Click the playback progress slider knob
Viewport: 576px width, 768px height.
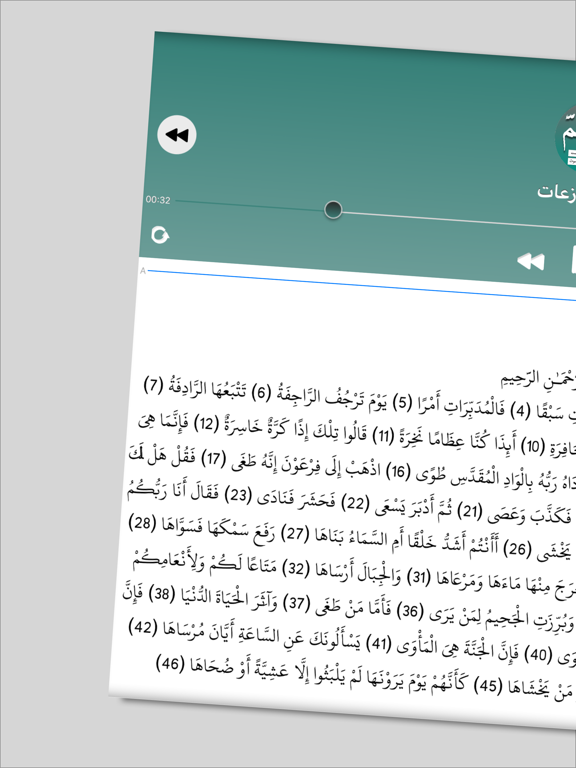tap(333, 210)
